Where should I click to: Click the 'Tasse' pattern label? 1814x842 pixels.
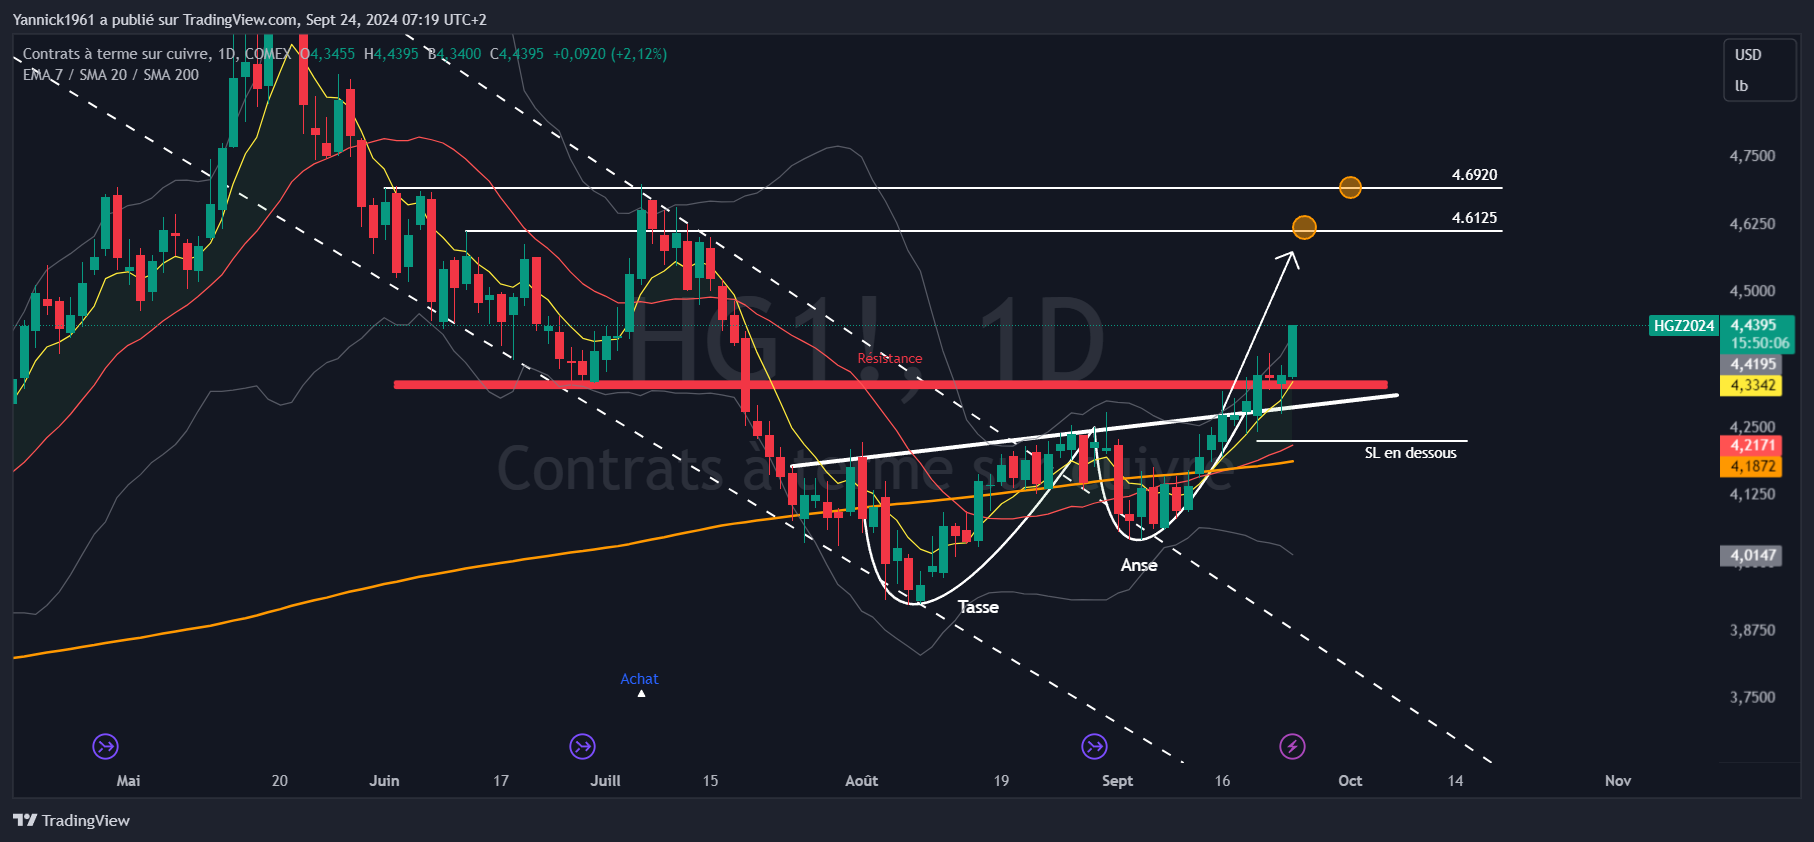coord(978,607)
